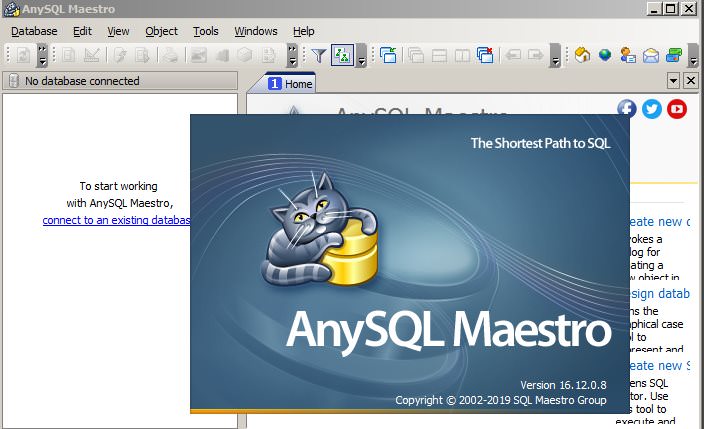704x429 pixels.
Task: Close the Home tab with X button
Action: (x=691, y=81)
